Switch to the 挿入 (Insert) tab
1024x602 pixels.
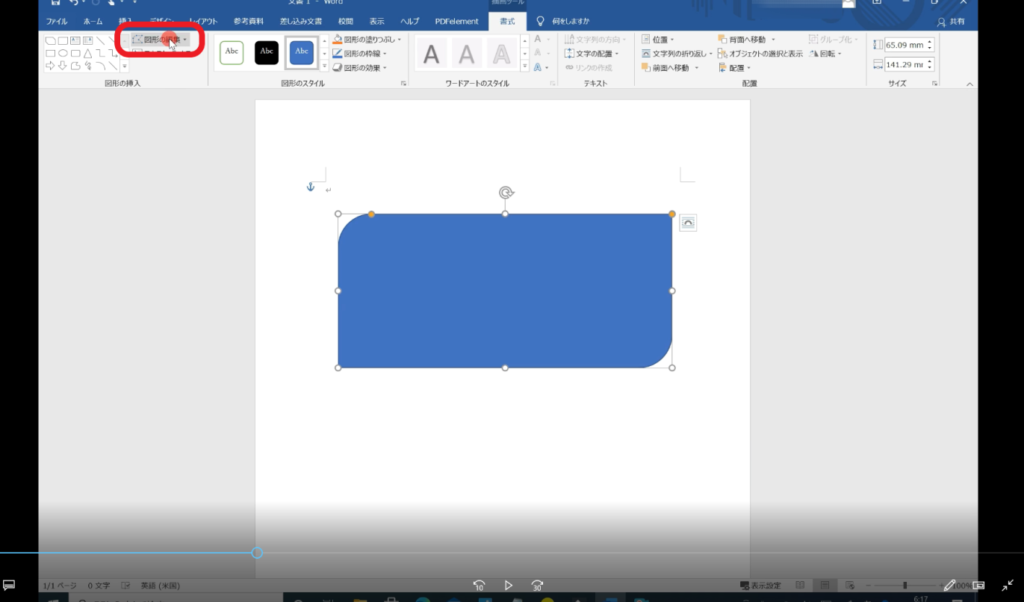pos(125,21)
